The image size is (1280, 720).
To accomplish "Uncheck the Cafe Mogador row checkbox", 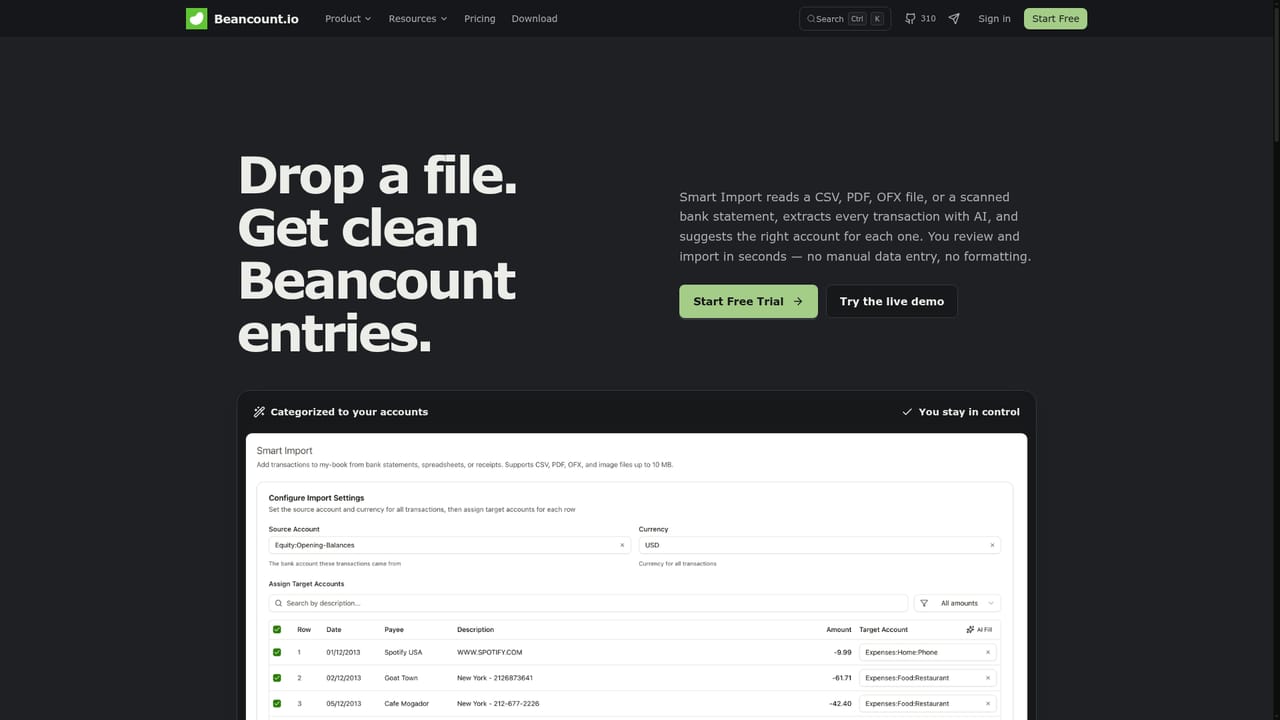I will click(277, 704).
